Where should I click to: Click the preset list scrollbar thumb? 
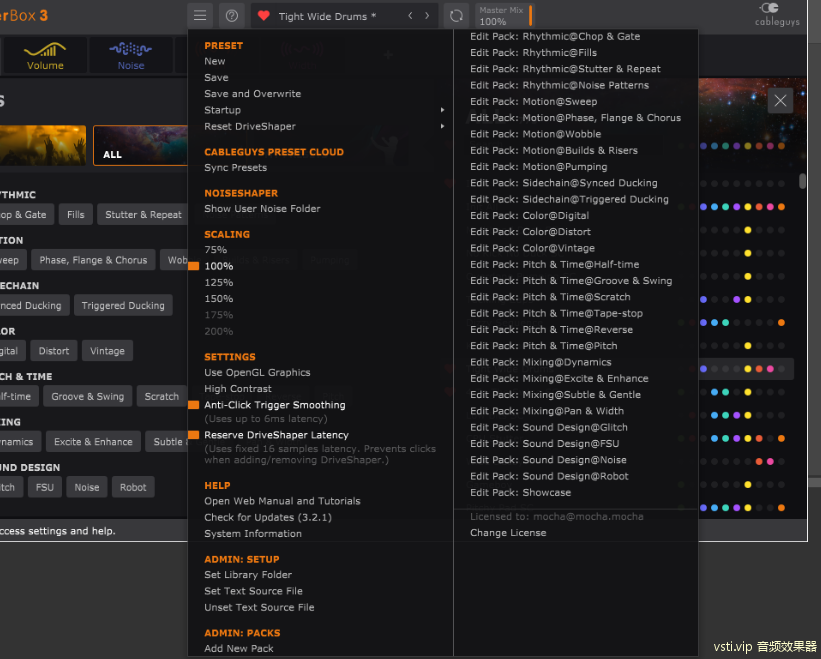802,181
